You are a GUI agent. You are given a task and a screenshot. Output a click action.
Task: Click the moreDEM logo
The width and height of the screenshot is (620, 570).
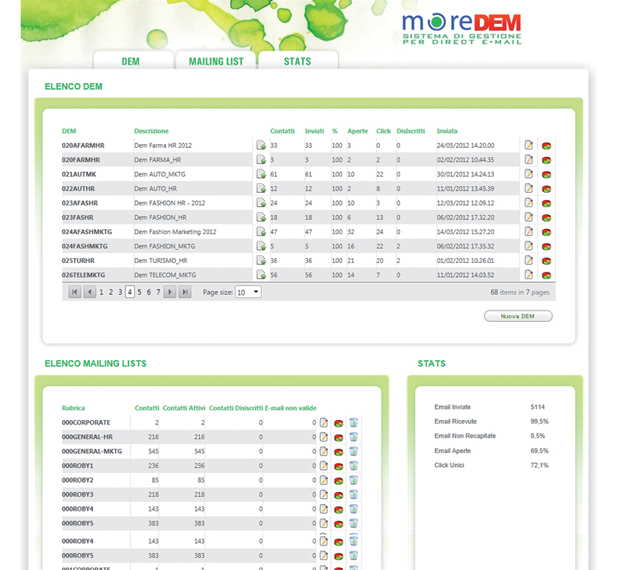point(461,28)
